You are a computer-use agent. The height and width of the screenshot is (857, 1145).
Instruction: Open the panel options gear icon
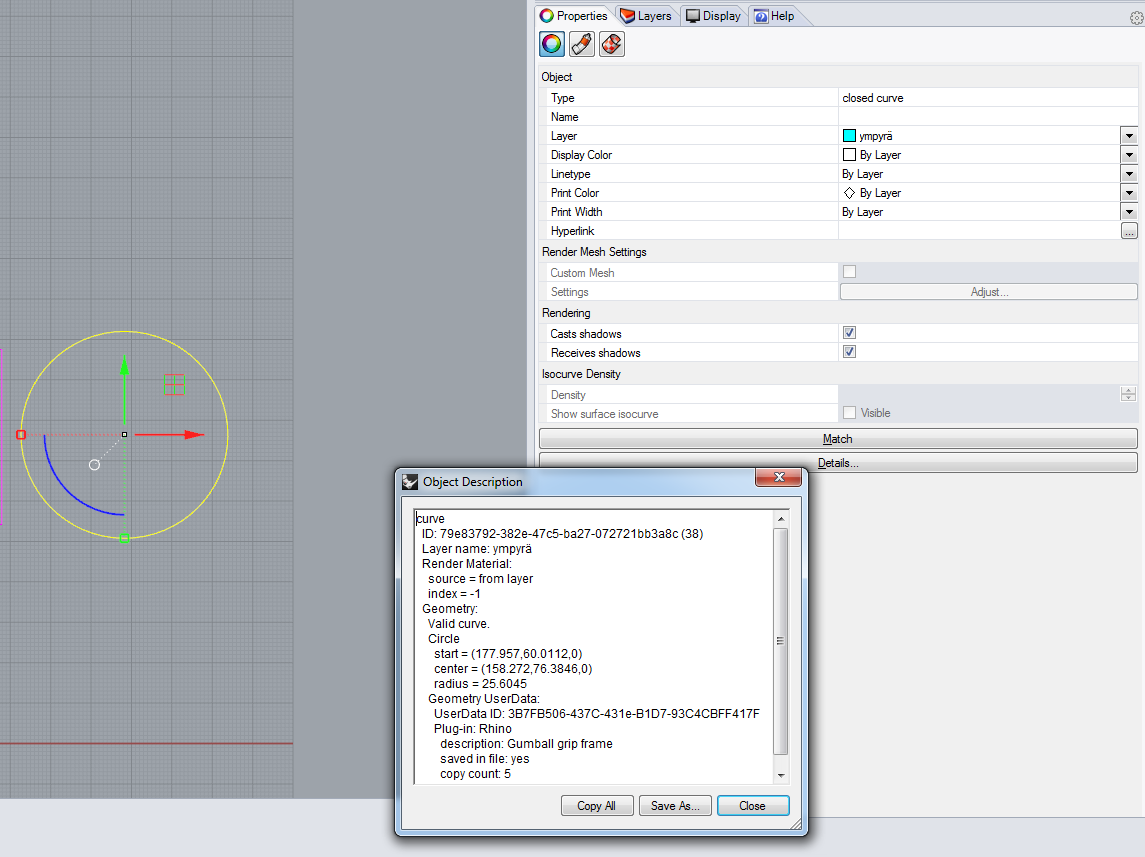(1137, 18)
